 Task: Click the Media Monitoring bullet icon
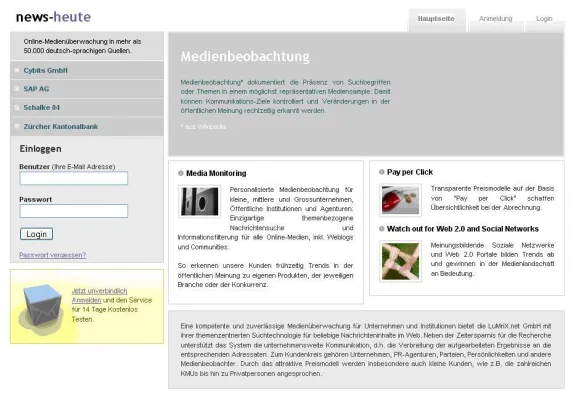pyautogui.click(x=180, y=173)
